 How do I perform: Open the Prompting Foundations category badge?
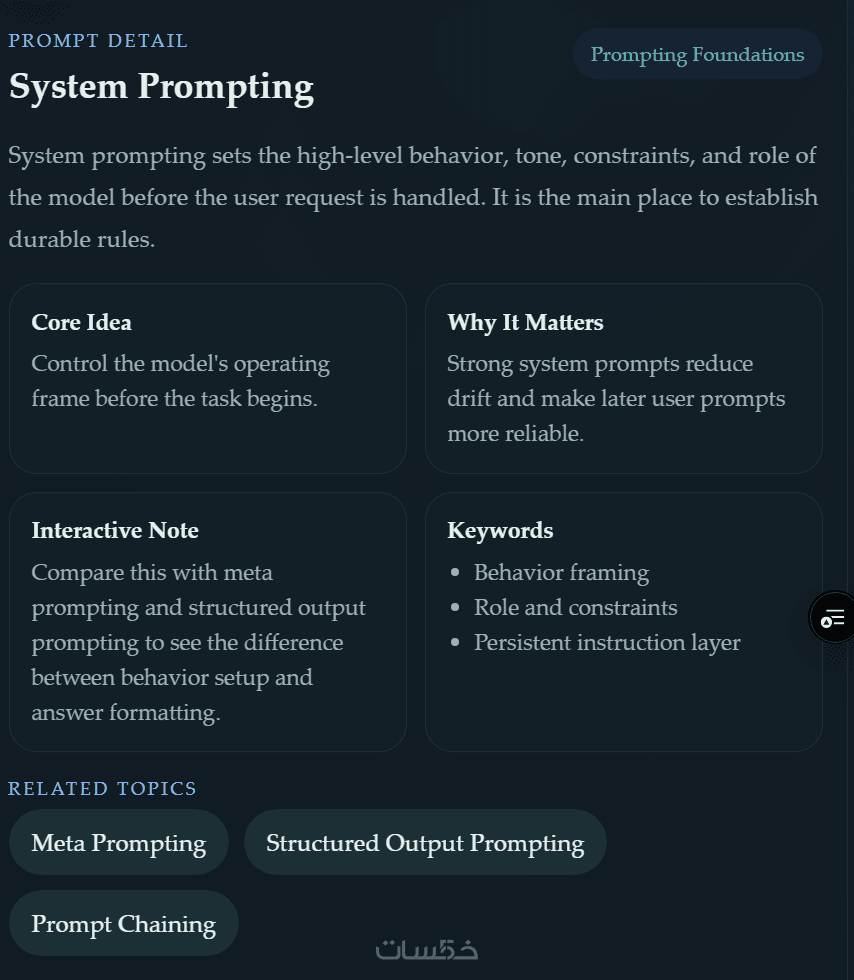(697, 54)
